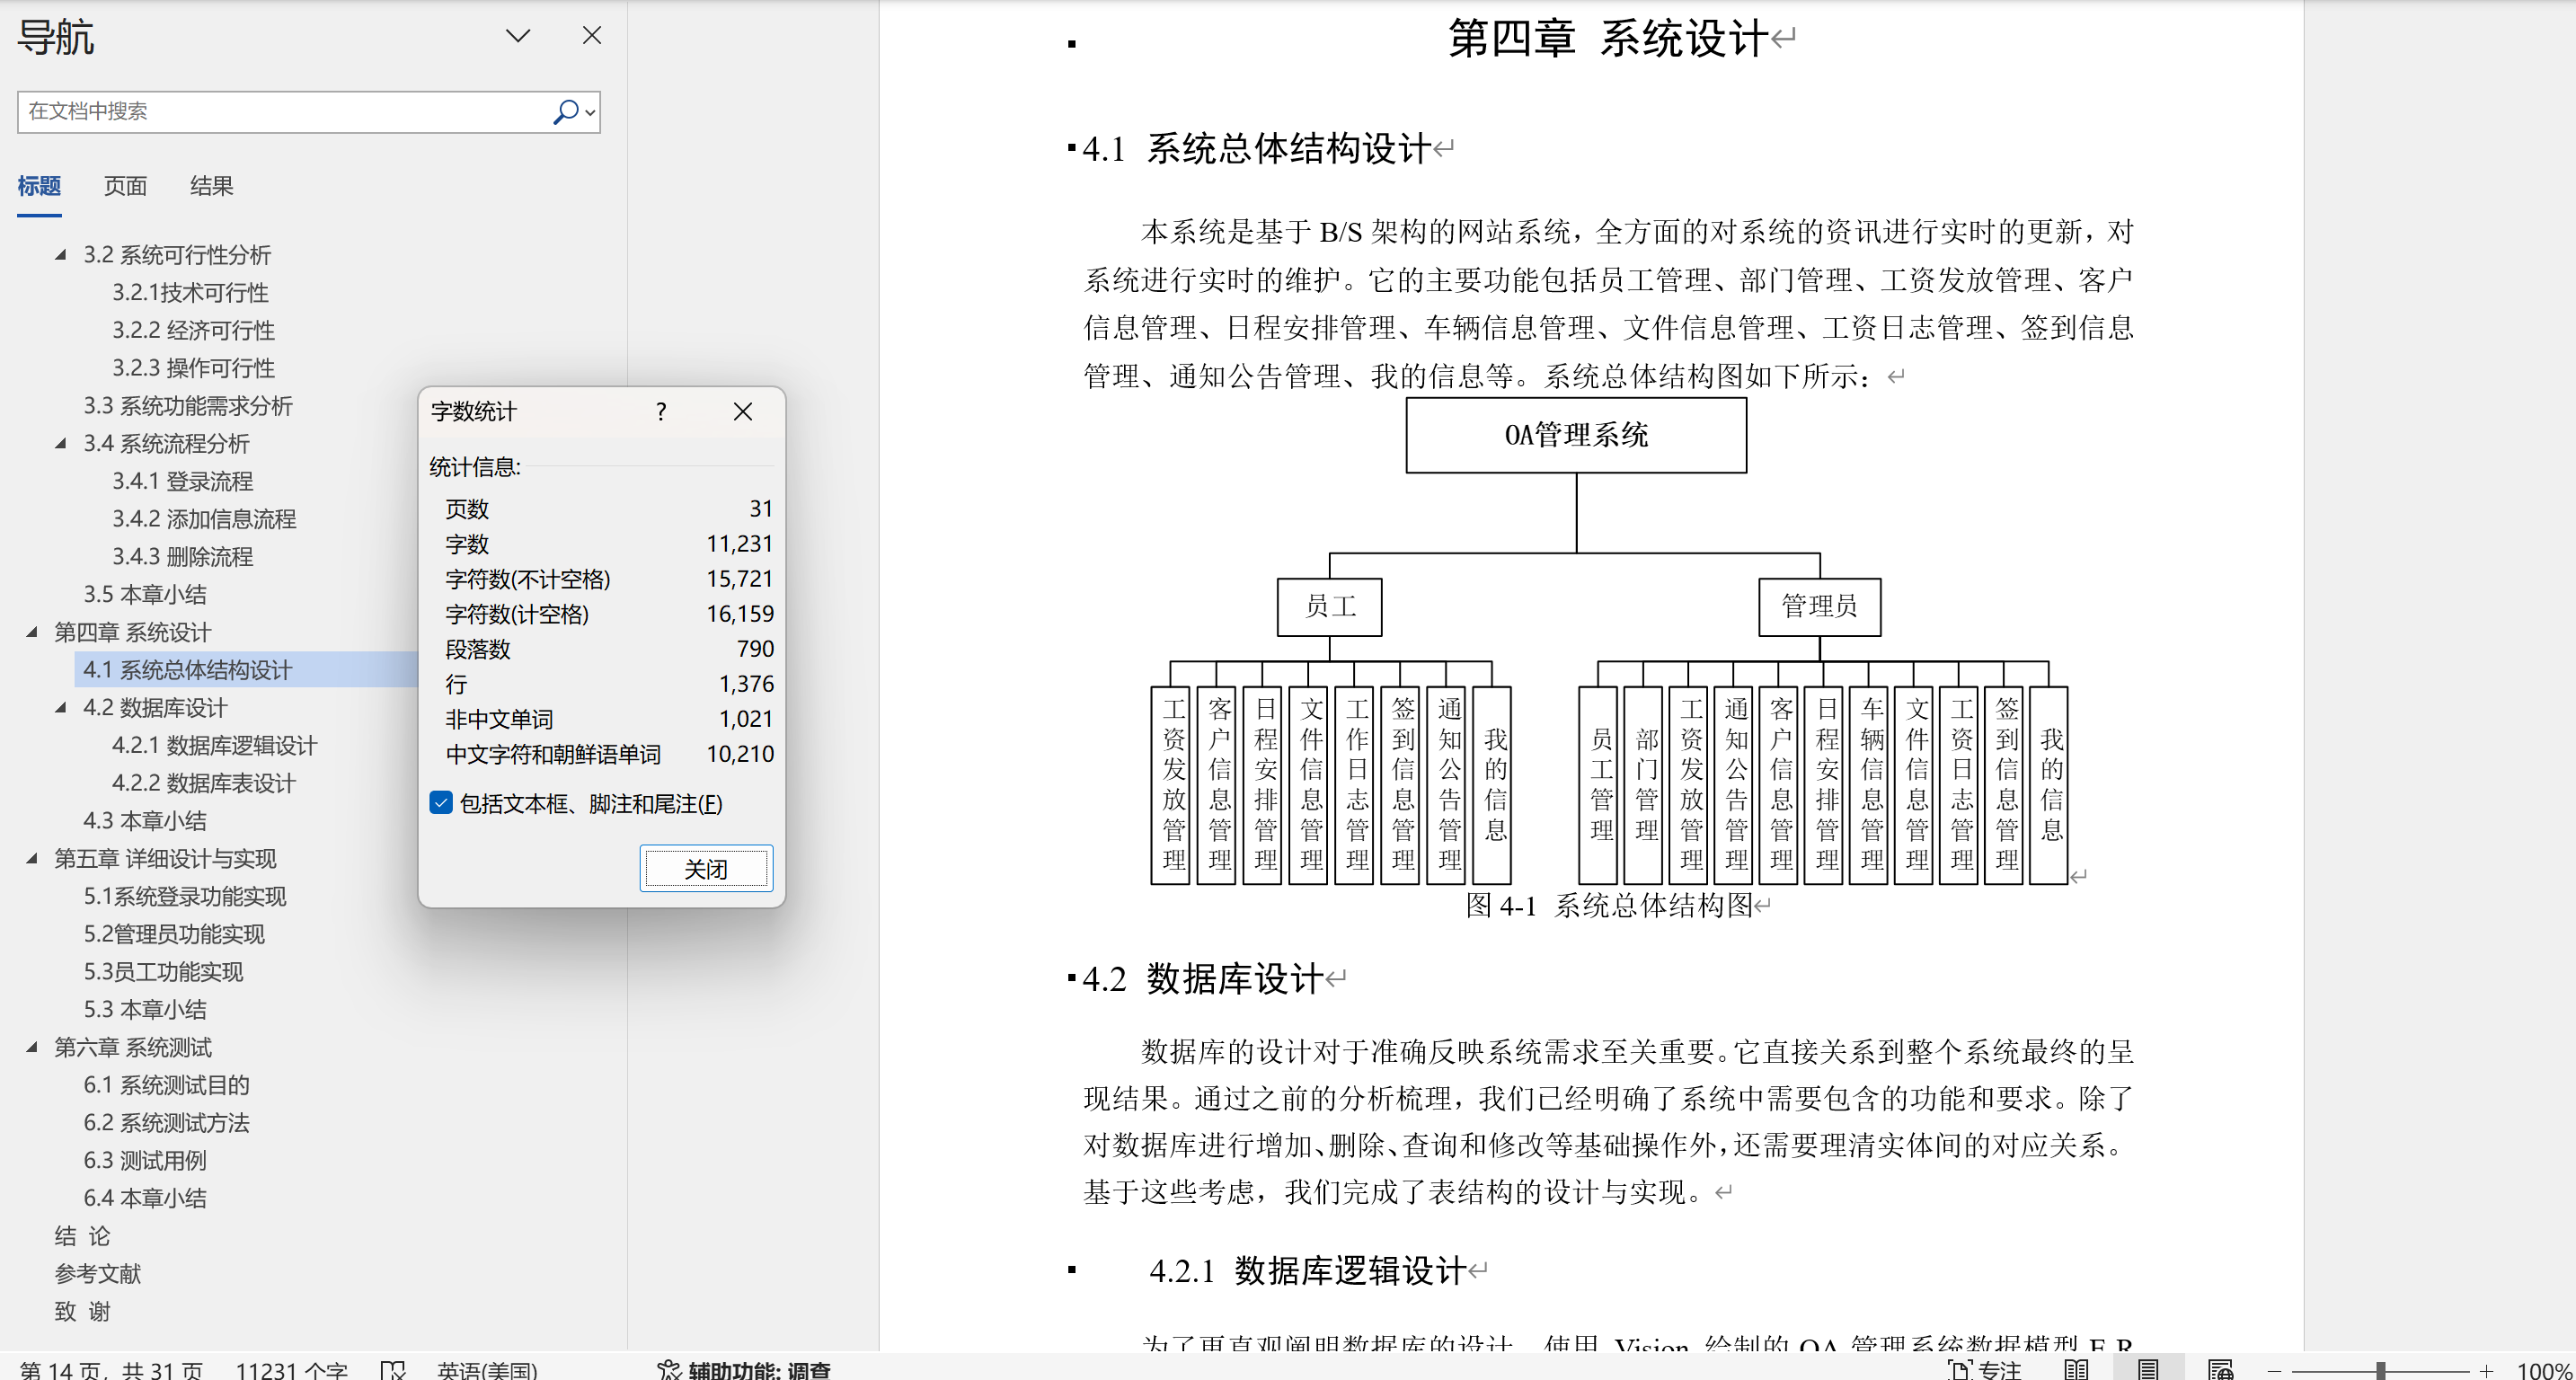Switch to Print Layout view icon
The height and width of the screenshot is (1380, 2576).
coord(2148,1369)
